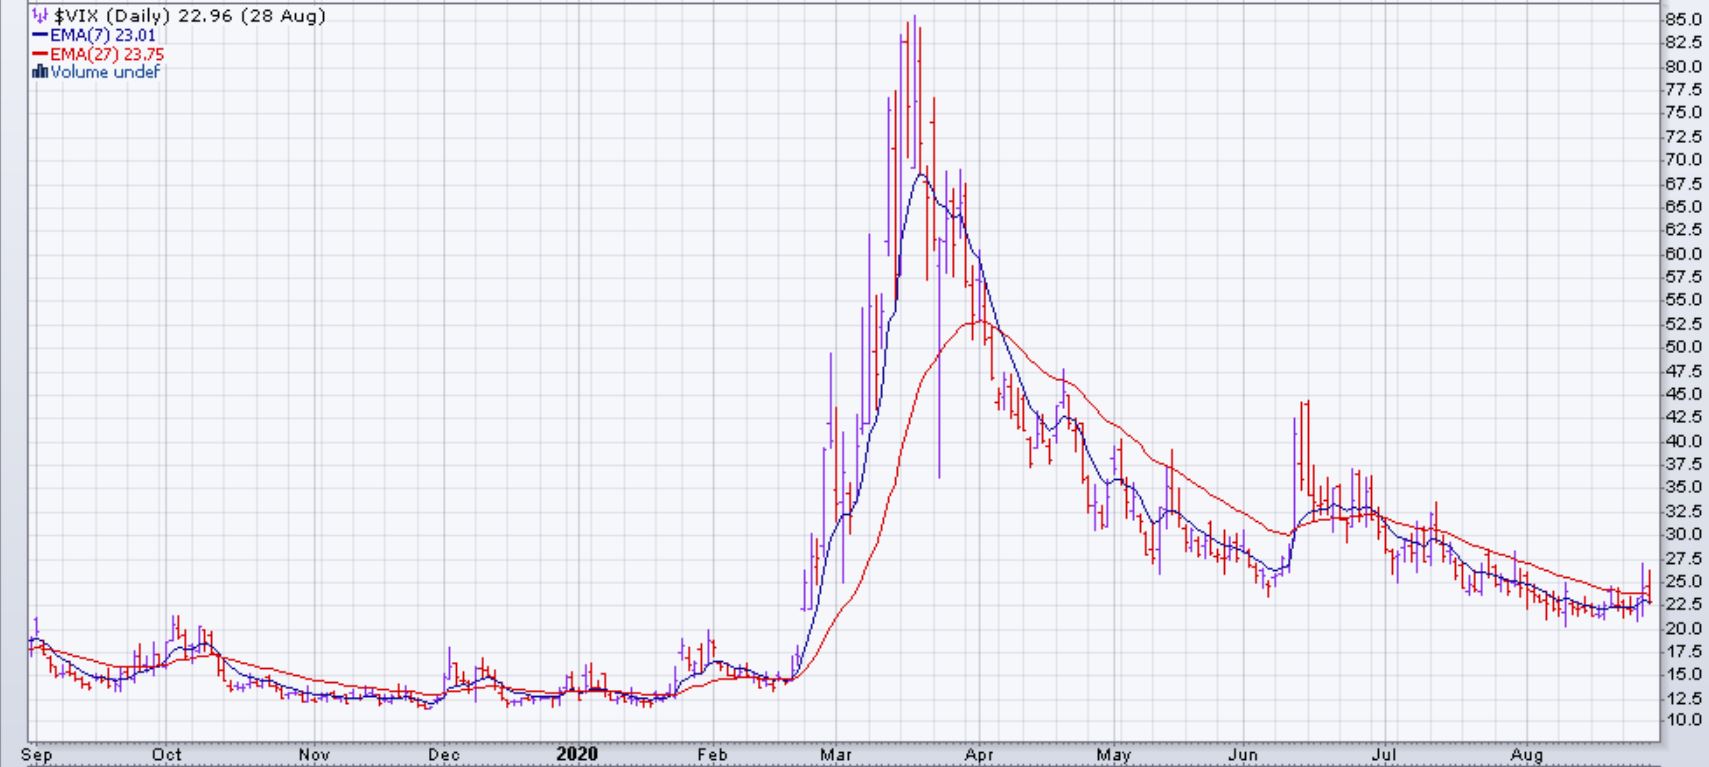1709x767 pixels.
Task: Select the $VIX (Daily) title text
Action: pos(113,16)
